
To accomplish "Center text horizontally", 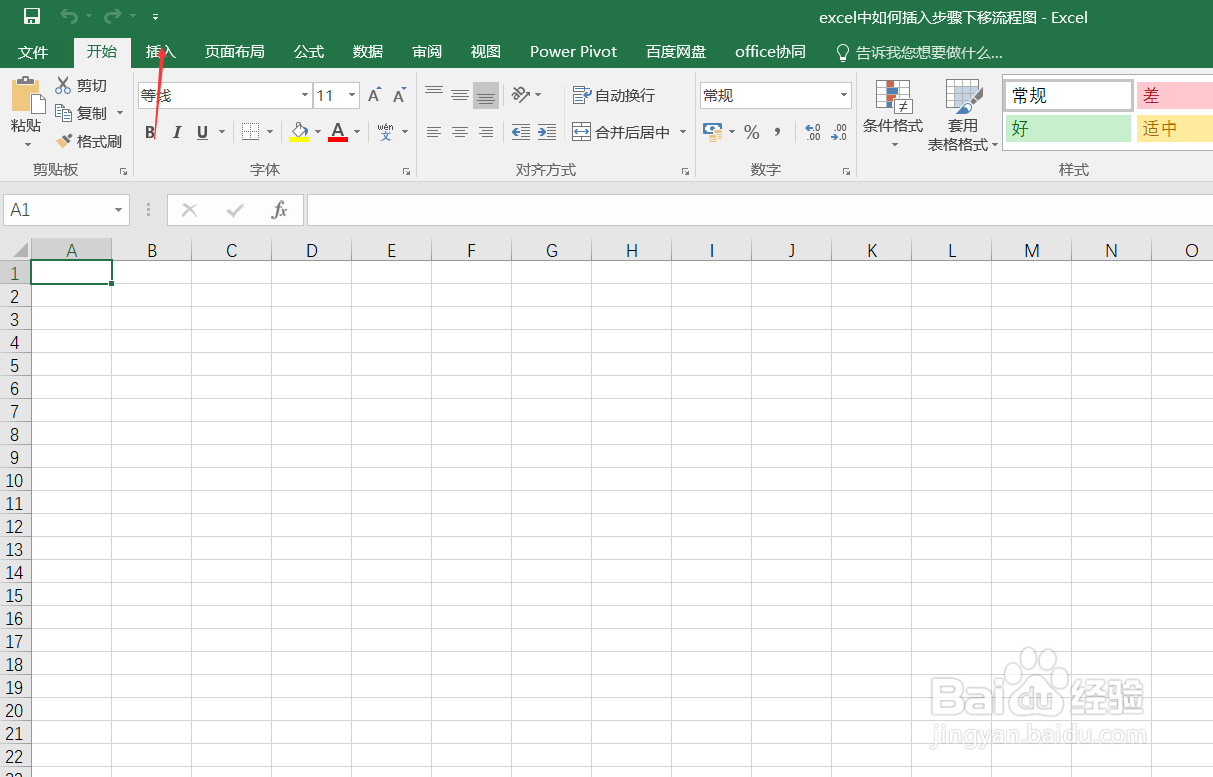I will click(x=460, y=132).
